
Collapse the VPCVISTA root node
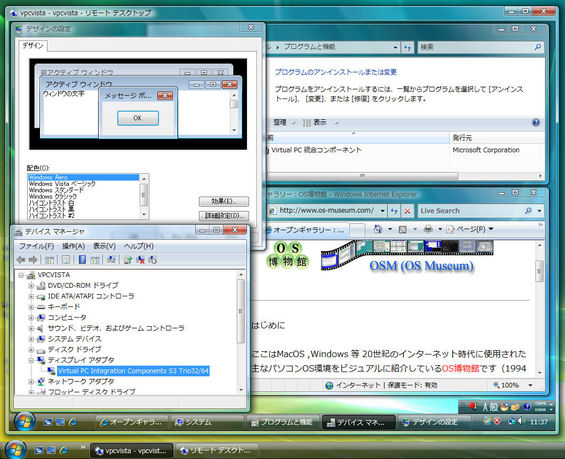click(21, 275)
